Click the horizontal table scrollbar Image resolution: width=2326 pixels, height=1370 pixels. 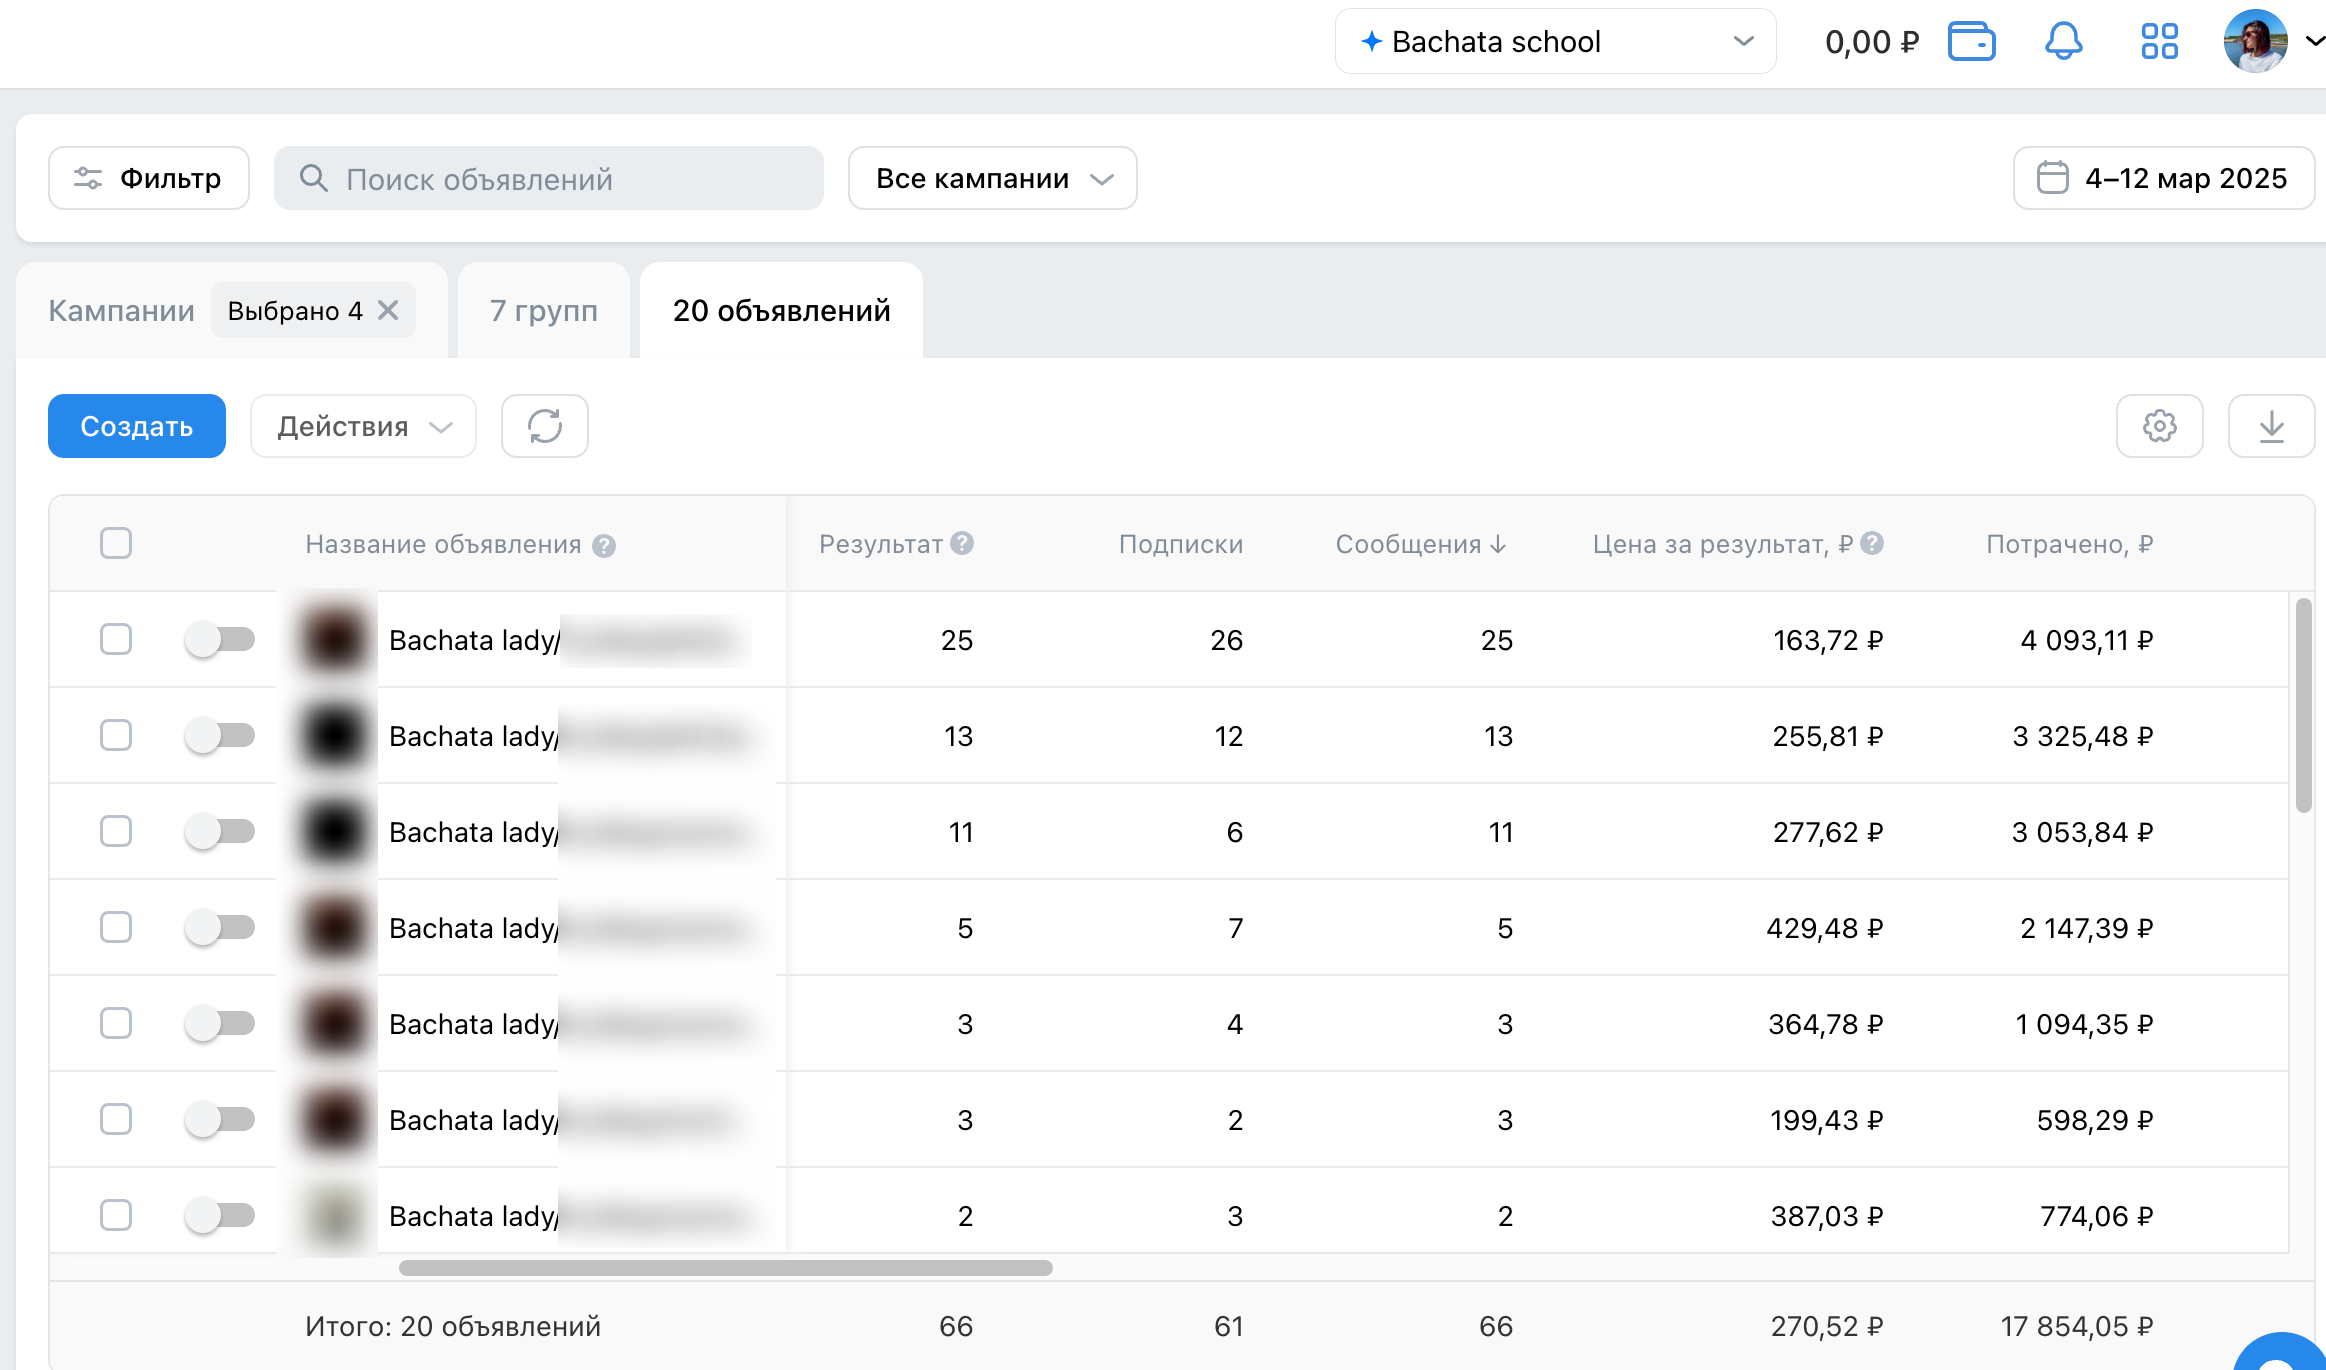[x=725, y=1268]
